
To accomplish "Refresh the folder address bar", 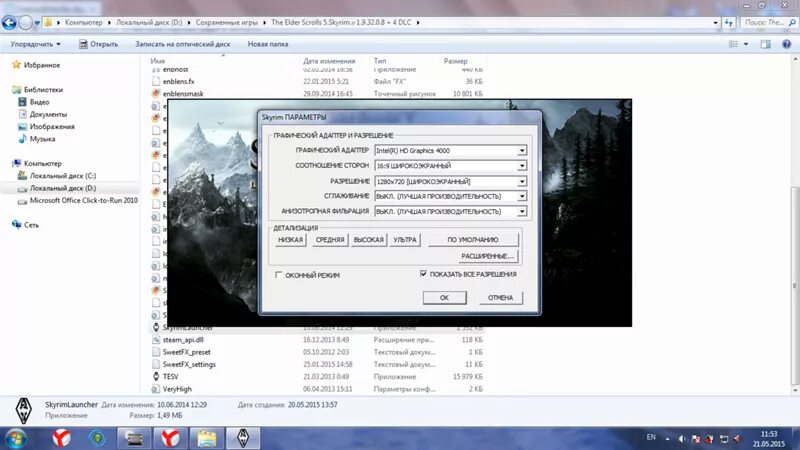I will click(729, 22).
